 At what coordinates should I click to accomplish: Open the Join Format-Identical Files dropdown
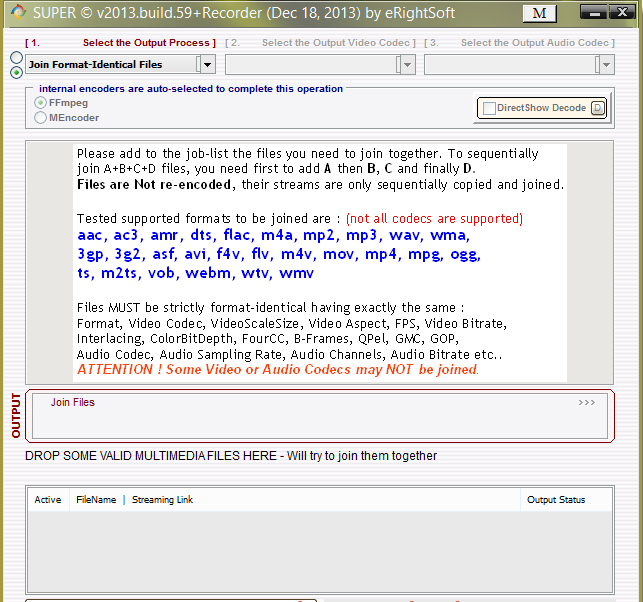tap(206, 65)
